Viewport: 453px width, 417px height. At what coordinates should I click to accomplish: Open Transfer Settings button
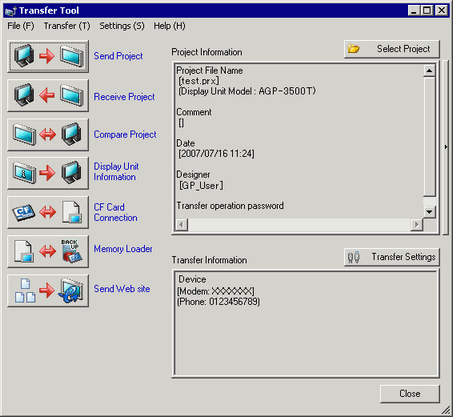click(x=392, y=257)
